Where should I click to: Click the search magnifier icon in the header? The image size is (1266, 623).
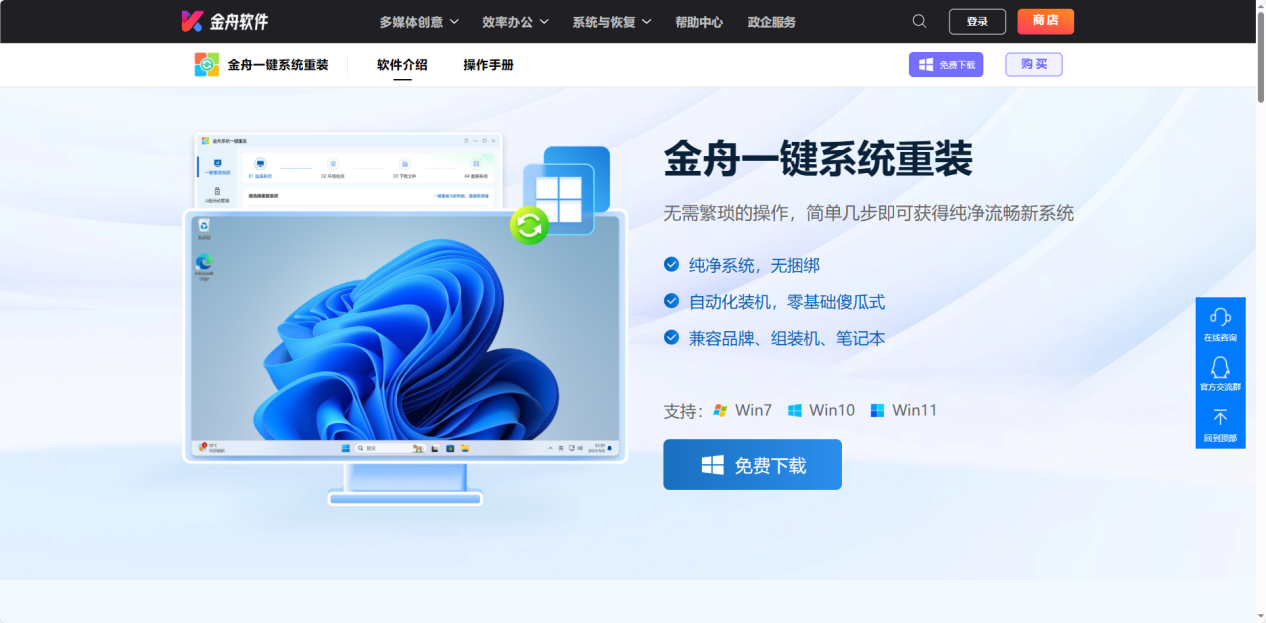click(x=918, y=20)
